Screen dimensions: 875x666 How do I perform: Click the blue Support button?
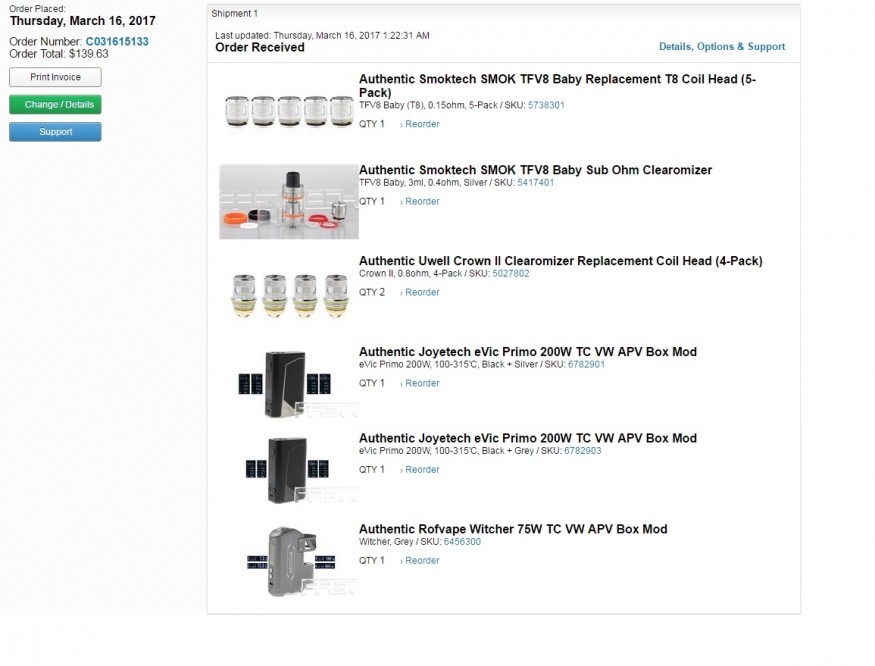pyautogui.click(x=55, y=132)
